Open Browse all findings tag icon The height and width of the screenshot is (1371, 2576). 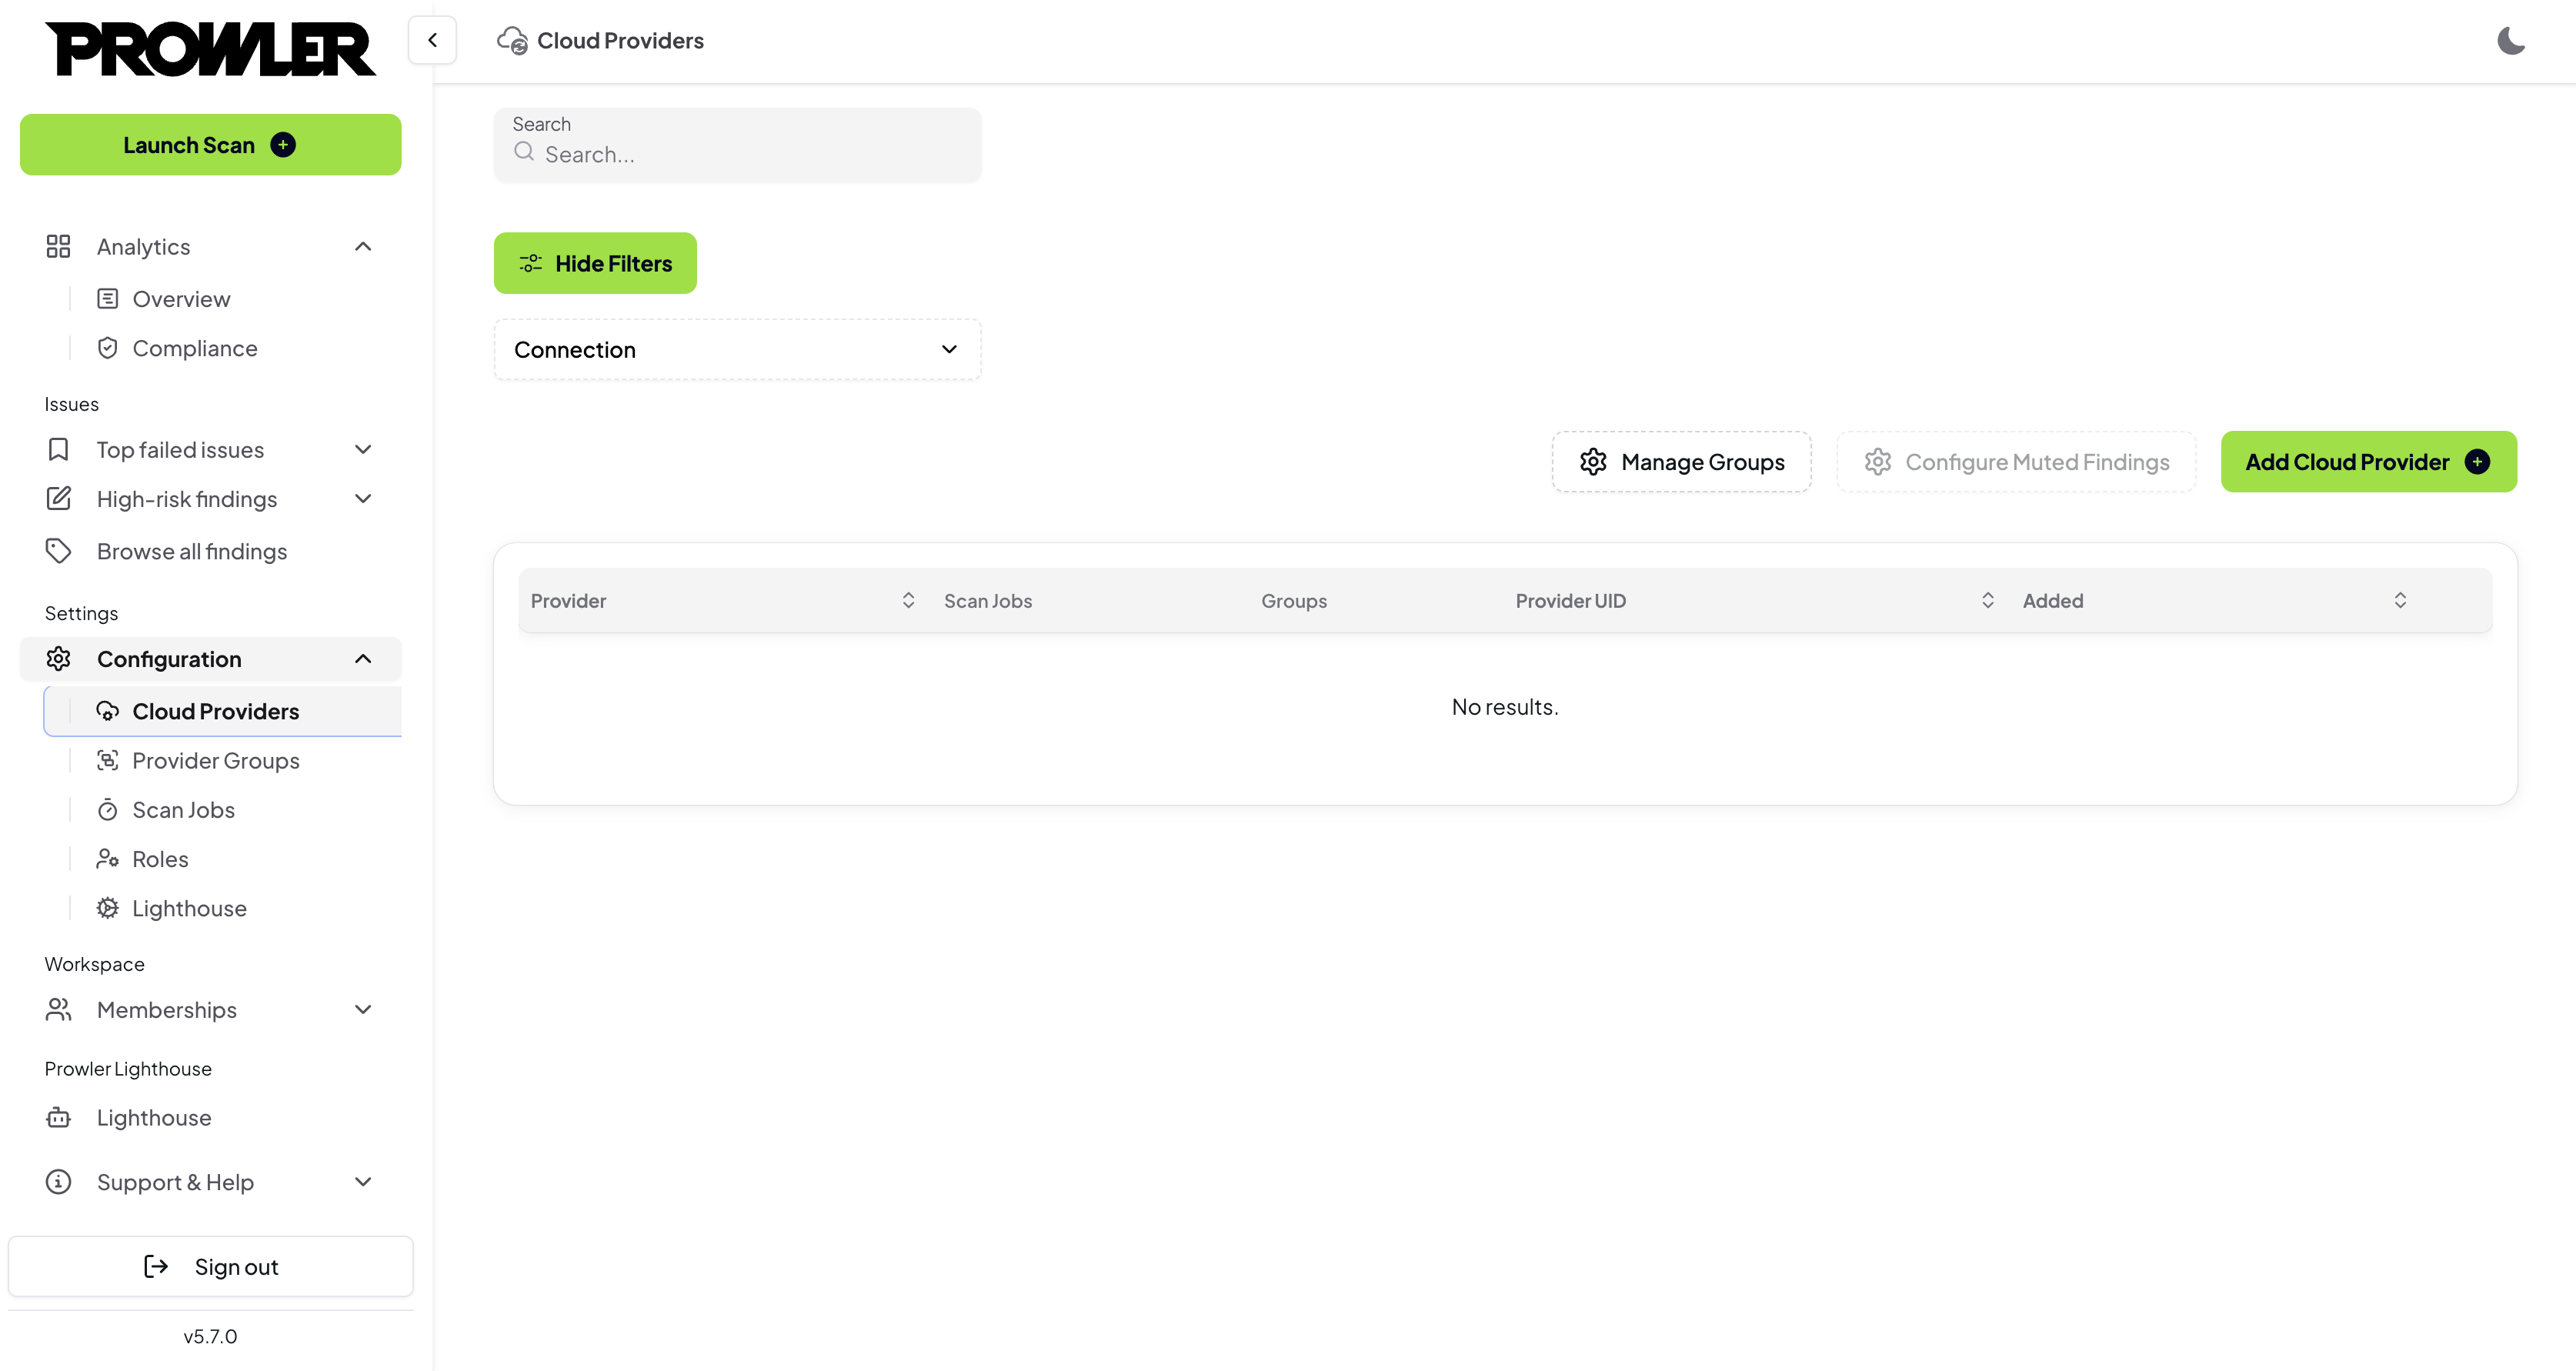(x=59, y=551)
